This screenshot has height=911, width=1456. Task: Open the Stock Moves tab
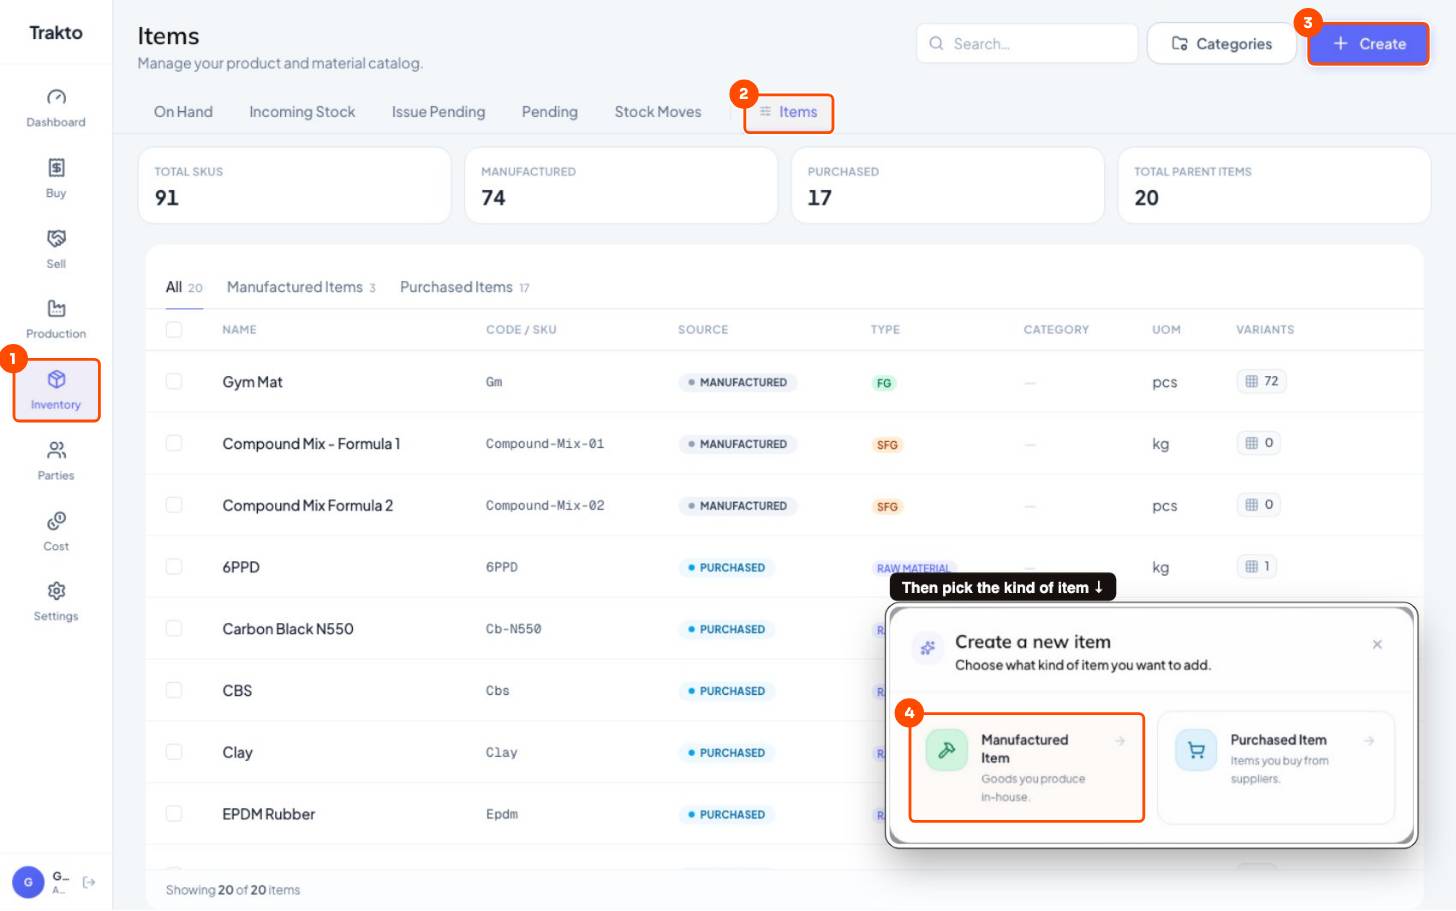coord(658,112)
